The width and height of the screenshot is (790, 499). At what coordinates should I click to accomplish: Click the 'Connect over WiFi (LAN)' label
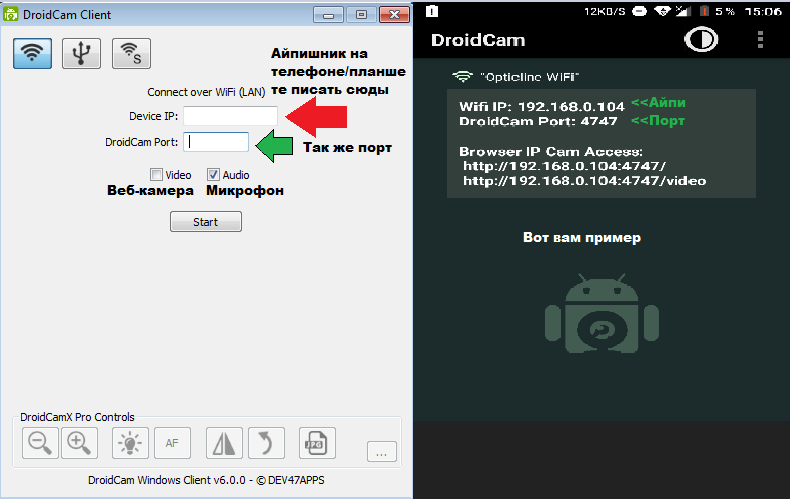click(x=206, y=92)
